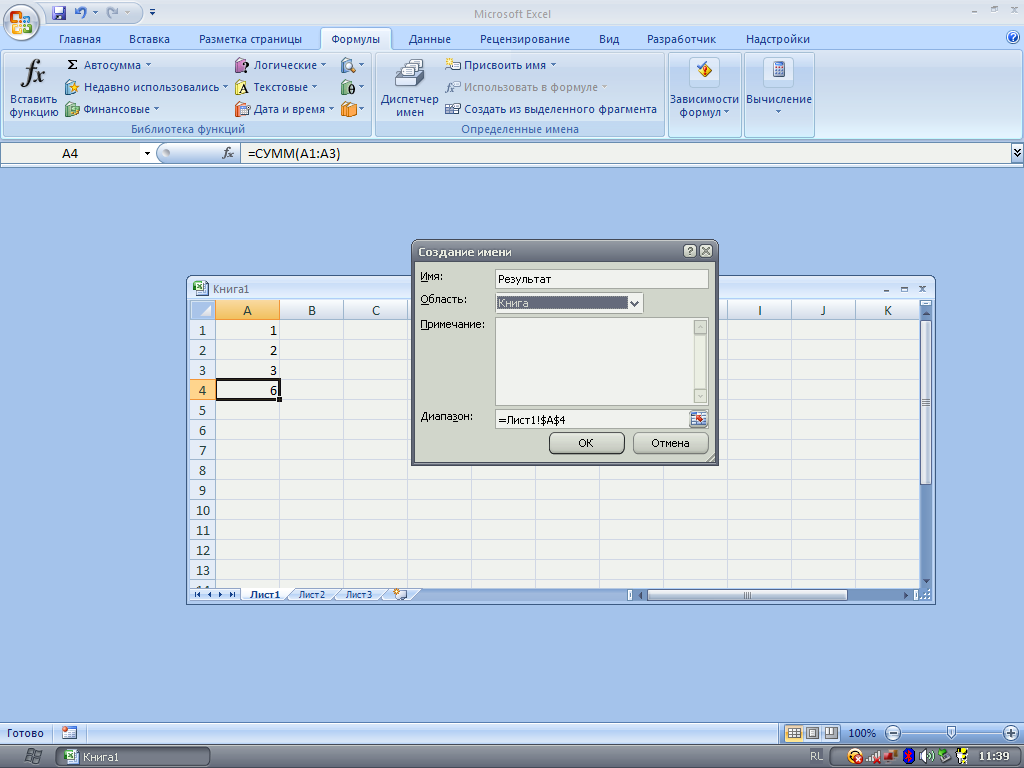Open the Разработчик tab

[681, 39]
